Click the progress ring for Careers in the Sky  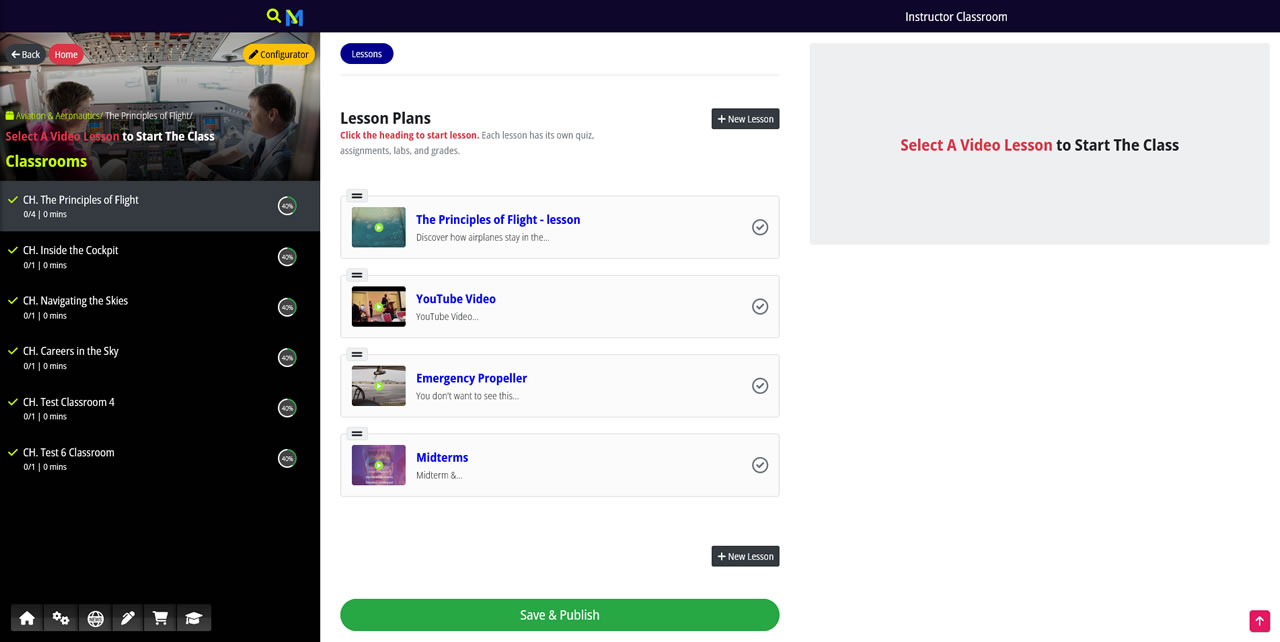tap(287, 358)
